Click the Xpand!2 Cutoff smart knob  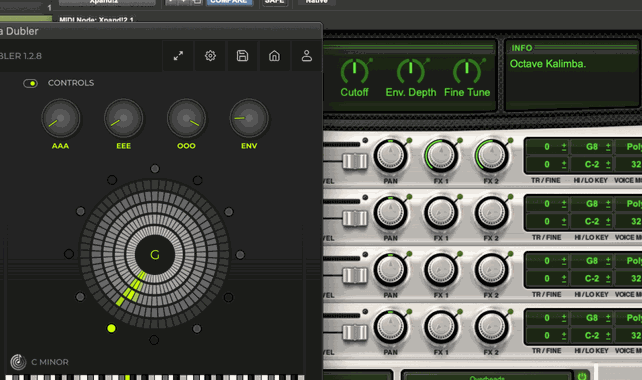tap(355, 72)
